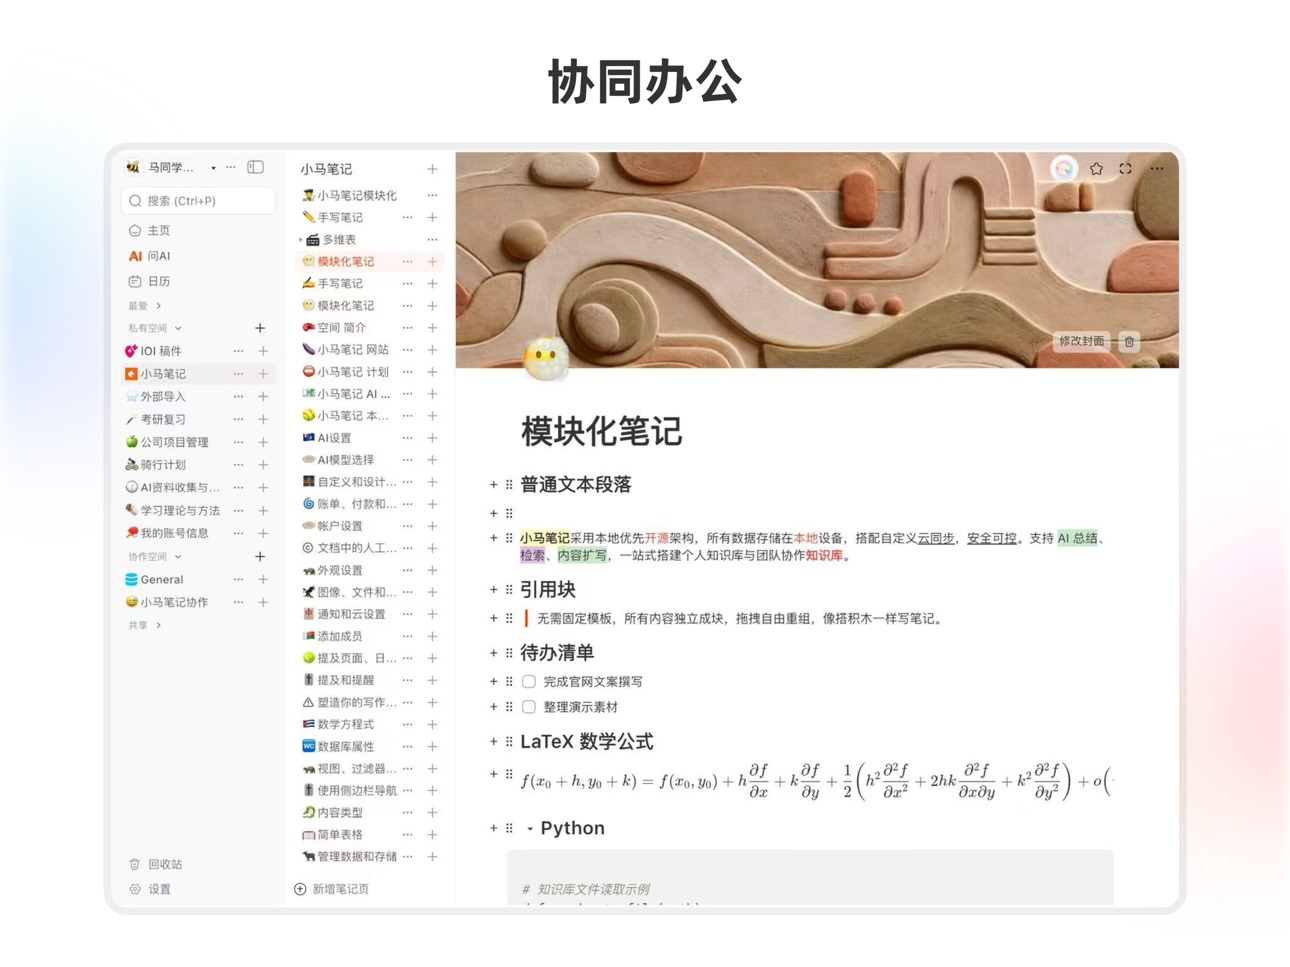Open 小马笔记 网站 page in list
1290x967 pixels.
(352, 350)
